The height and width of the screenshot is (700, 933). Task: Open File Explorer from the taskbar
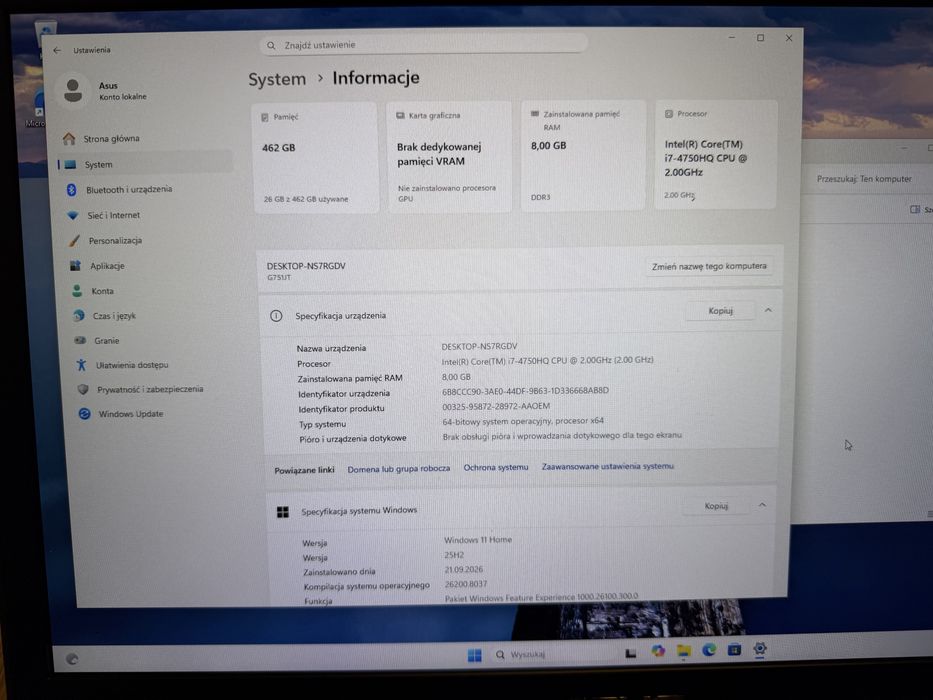(x=683, y=651)
